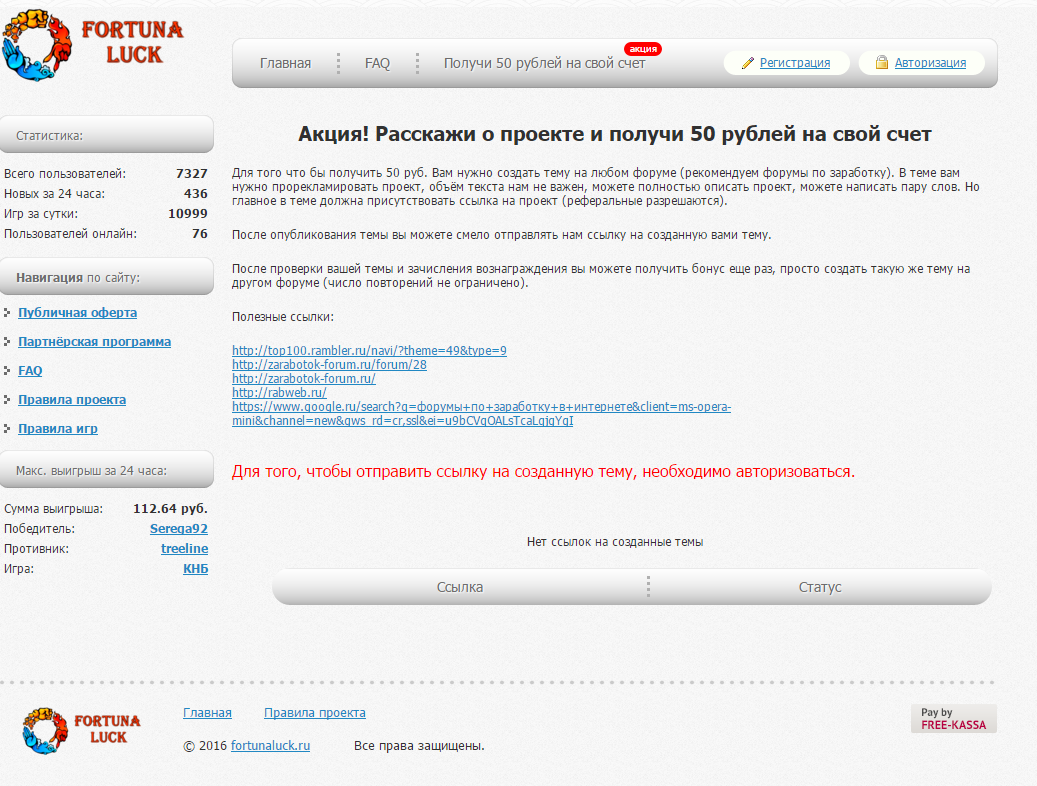Open the Правила проекта link in the footer
Image resolution: width=1037 pixels, height=786 pixels.
315,713
